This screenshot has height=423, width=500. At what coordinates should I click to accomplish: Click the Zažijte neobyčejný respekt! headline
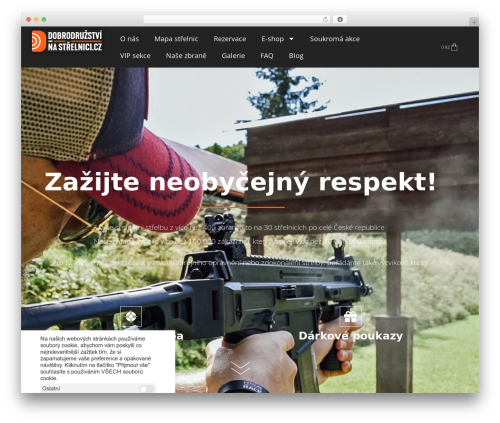[240, 182]
